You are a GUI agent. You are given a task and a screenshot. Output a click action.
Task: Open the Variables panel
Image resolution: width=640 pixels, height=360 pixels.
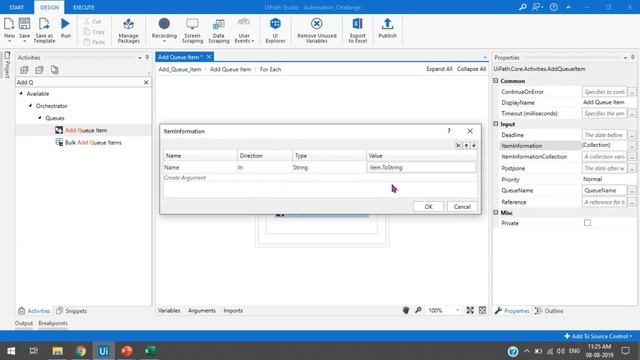169,310
